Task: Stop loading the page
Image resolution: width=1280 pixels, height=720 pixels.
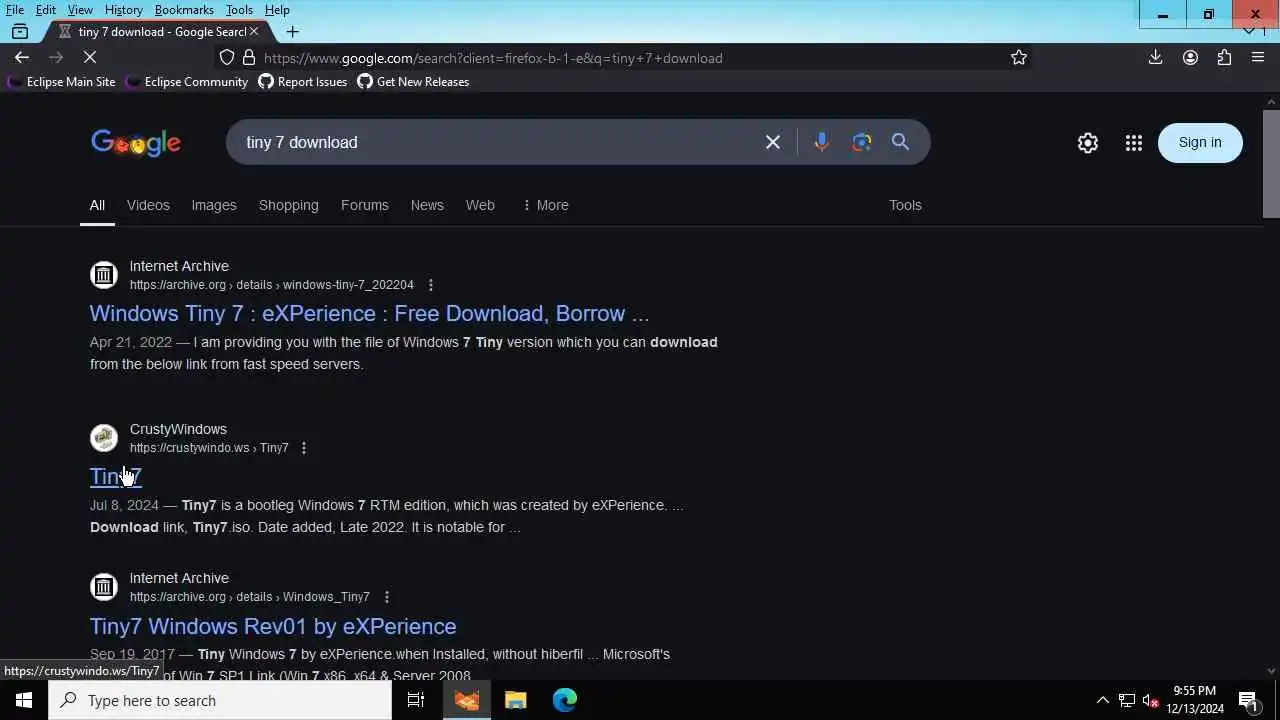Action: pos(89,58)
